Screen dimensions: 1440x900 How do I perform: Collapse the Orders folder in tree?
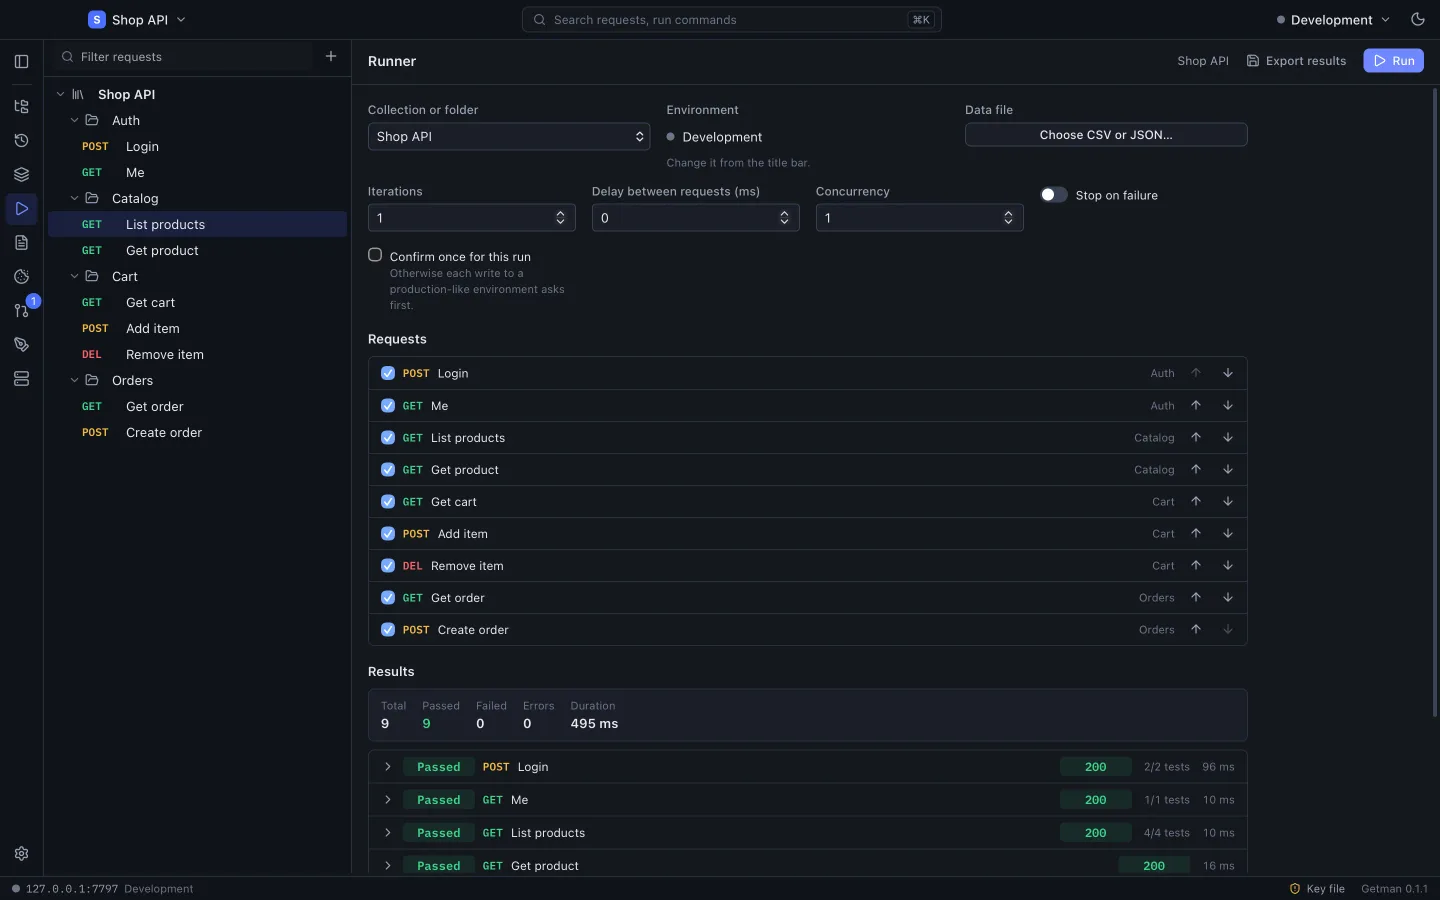tap(74, 380)
